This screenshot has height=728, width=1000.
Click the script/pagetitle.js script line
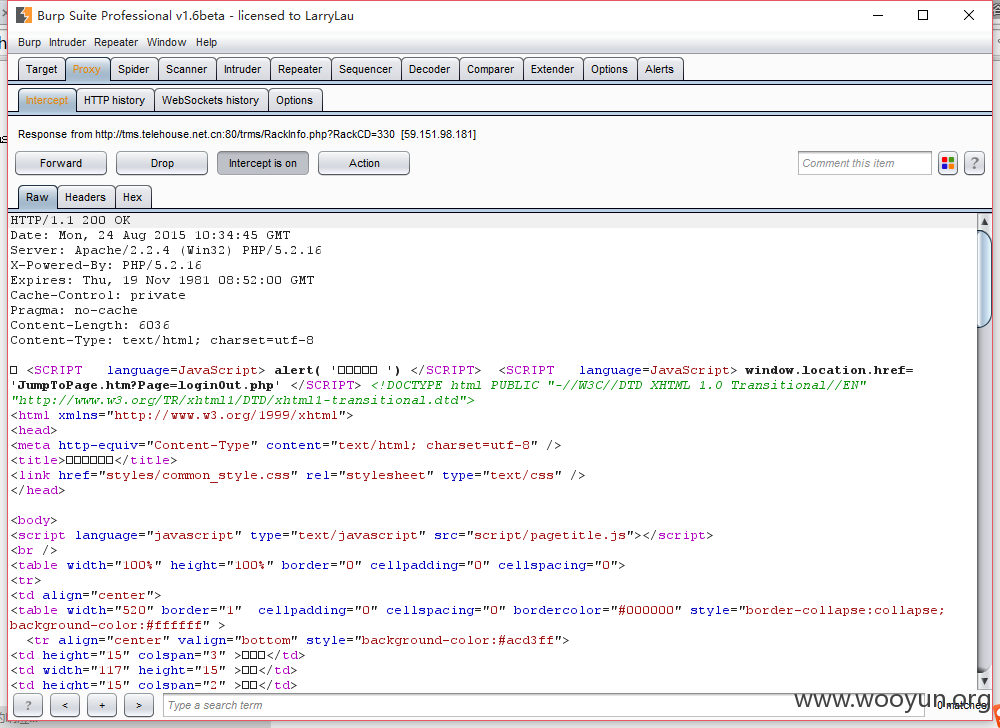[x=362, y=535]
